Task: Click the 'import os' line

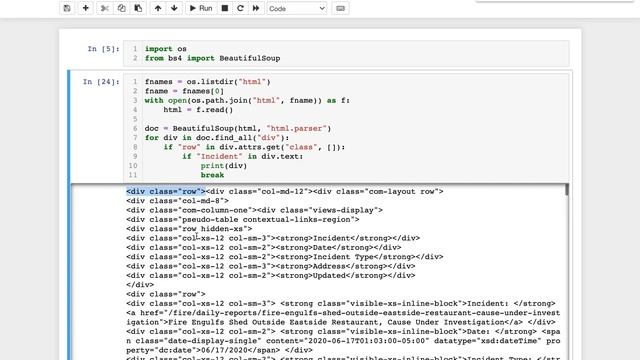Action: point(166,49)
